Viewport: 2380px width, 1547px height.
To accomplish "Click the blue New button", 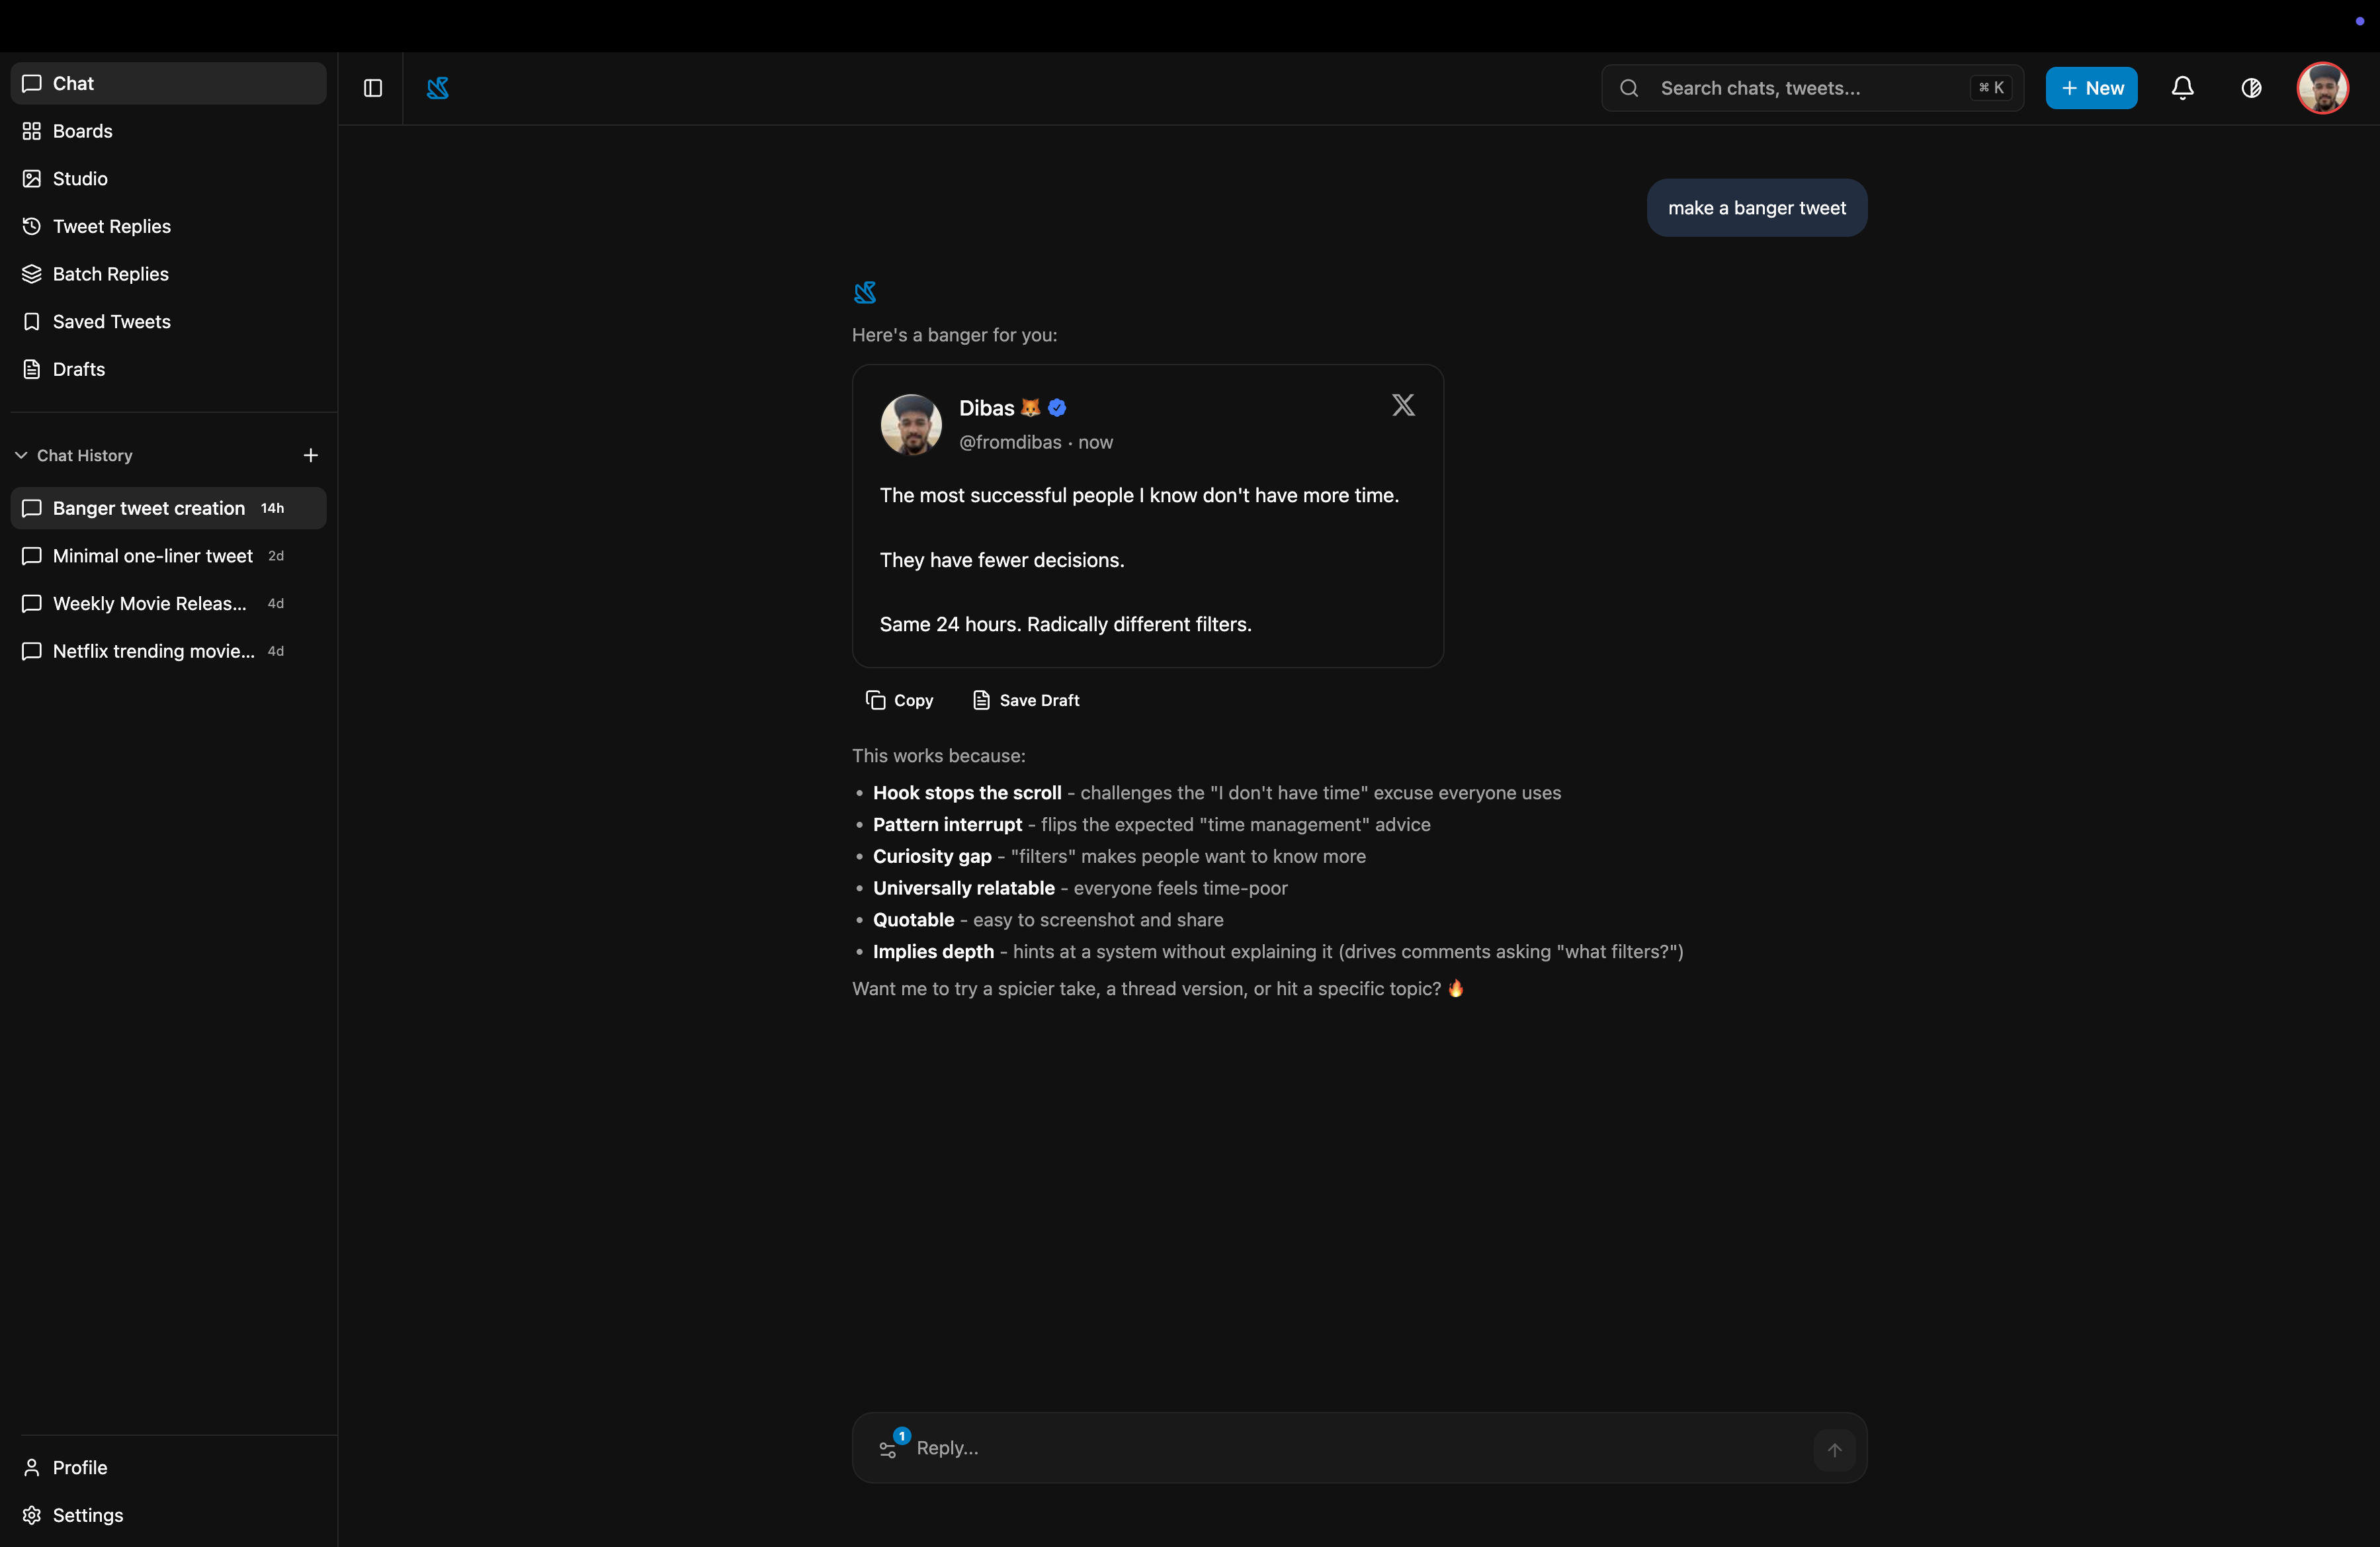I will click(2091, 88).
